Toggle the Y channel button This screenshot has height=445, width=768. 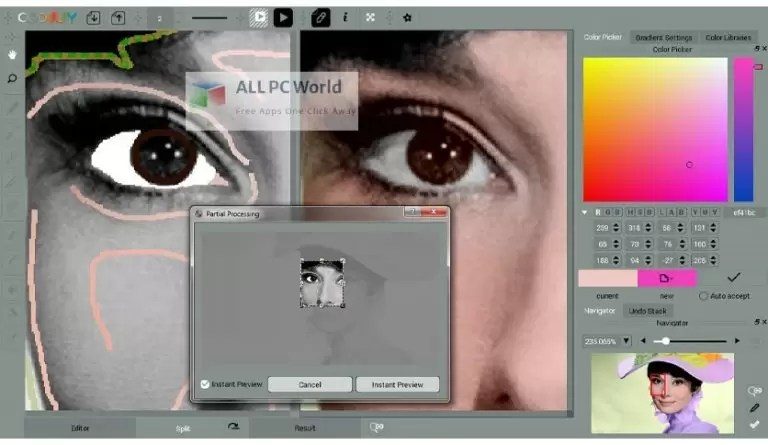pos(695,212)
